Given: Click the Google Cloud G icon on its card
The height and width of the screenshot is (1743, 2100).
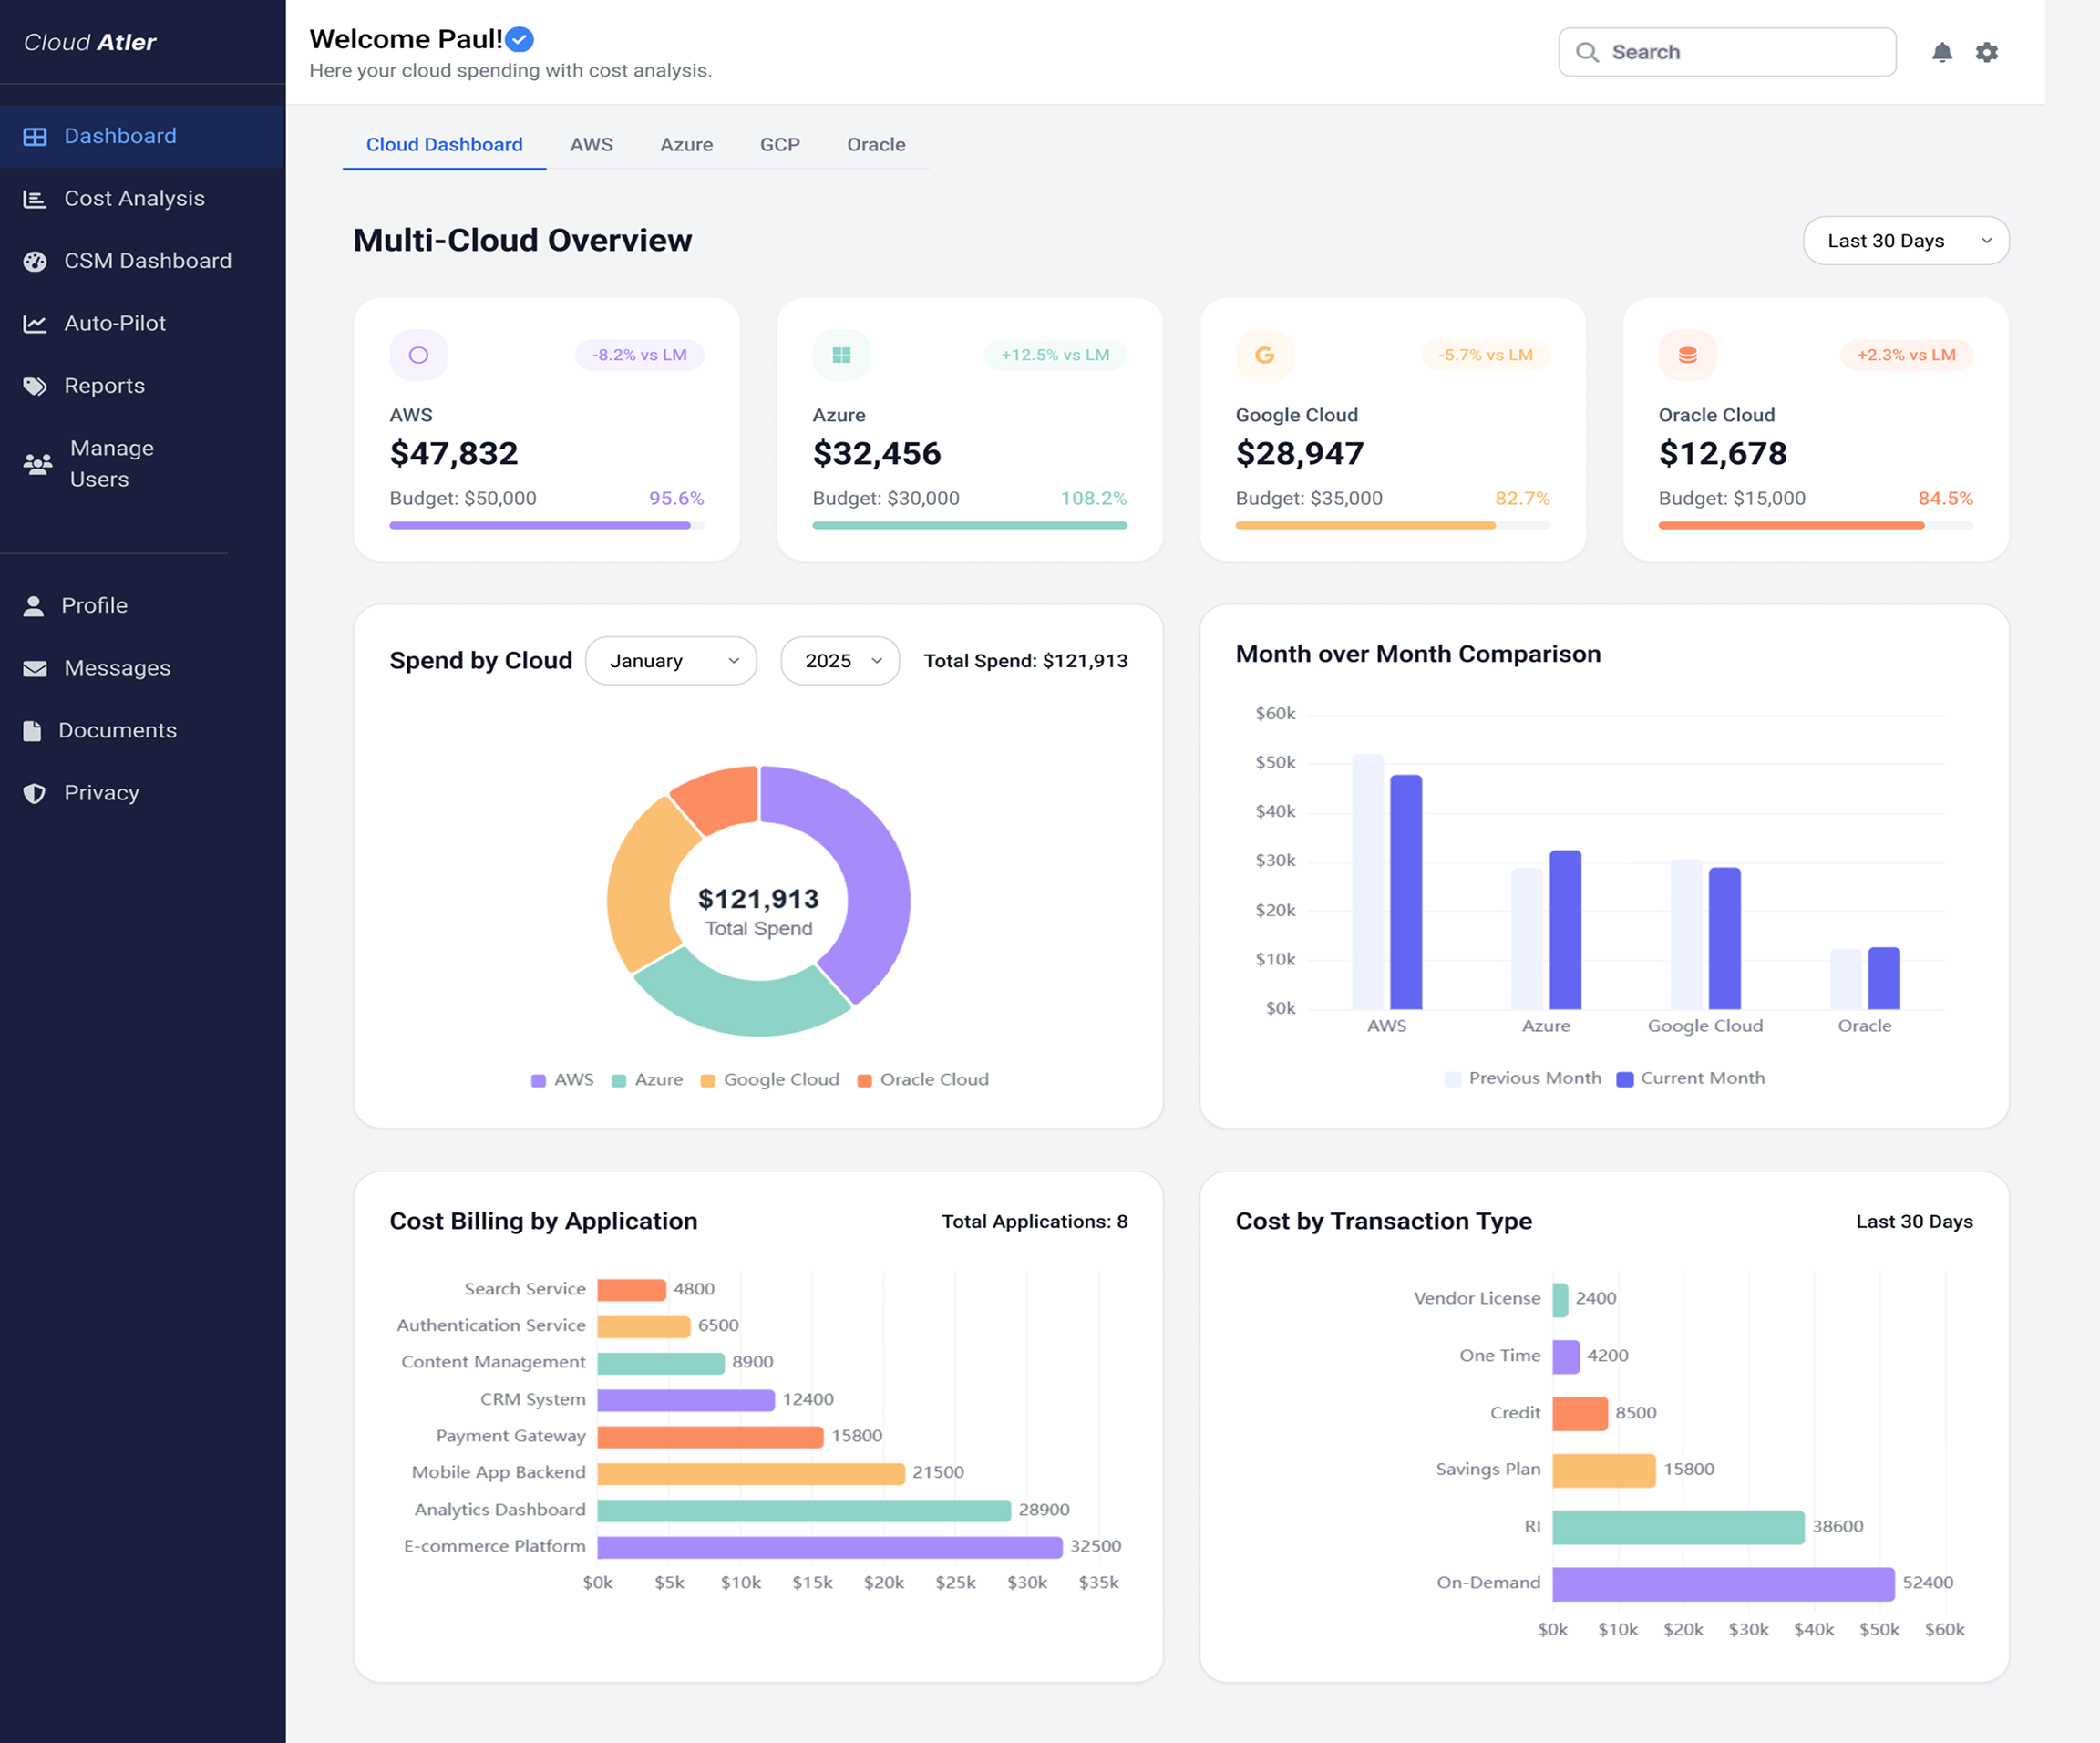Looking at the screenshot, I should tap(1265, 354).
